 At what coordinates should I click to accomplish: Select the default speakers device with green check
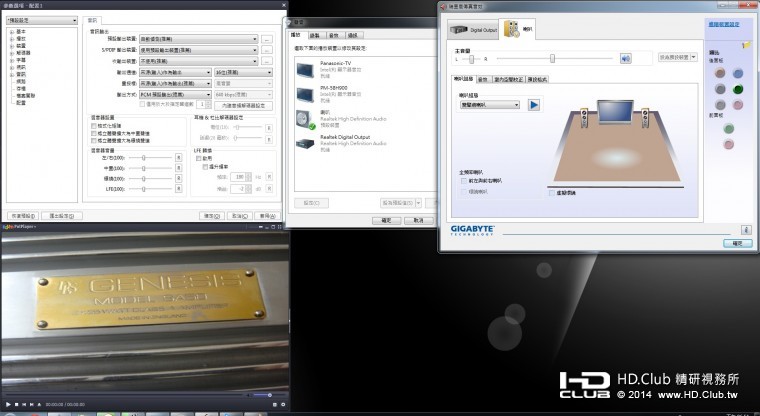(366, 119)
